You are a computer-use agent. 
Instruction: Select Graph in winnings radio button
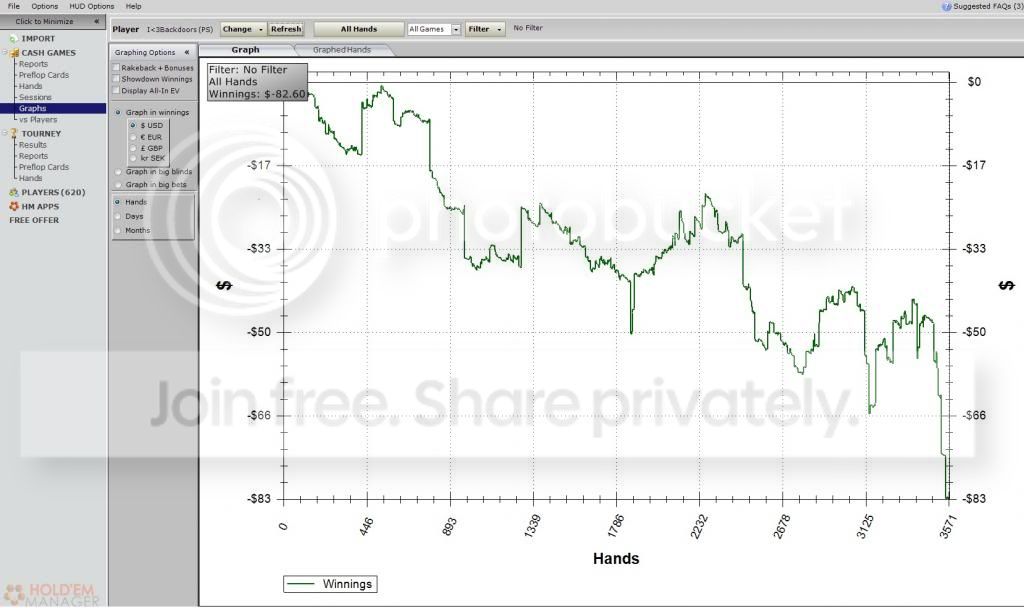pyautogui.click(x=118, y=112)
